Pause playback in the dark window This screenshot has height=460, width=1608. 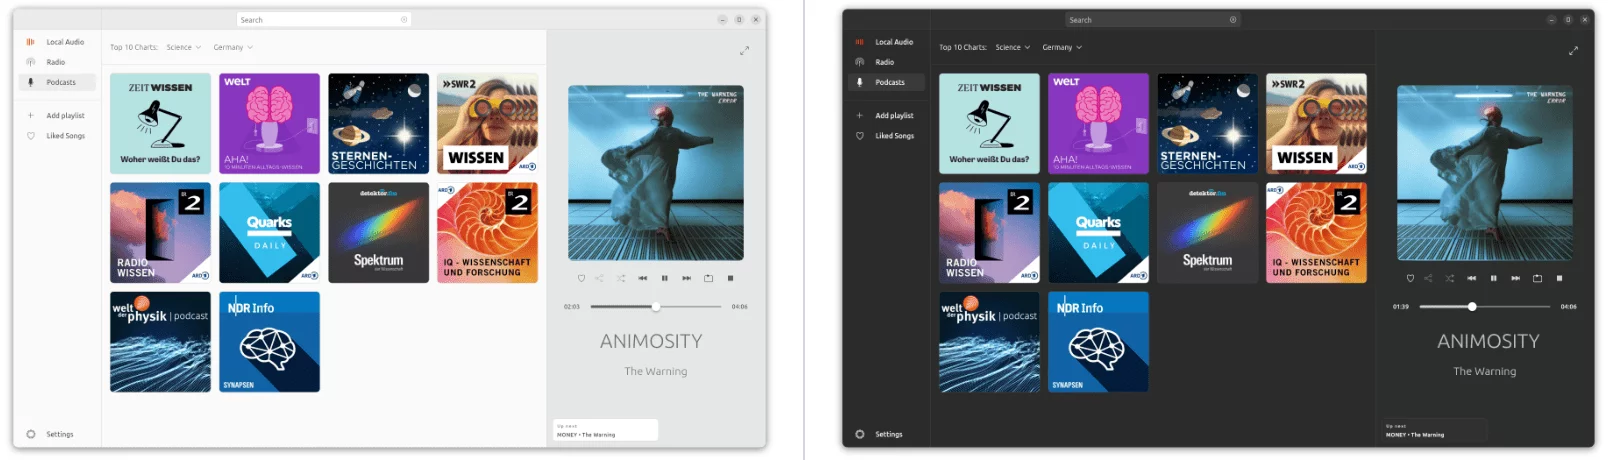pyautogui.click(x=1493, y=278)
